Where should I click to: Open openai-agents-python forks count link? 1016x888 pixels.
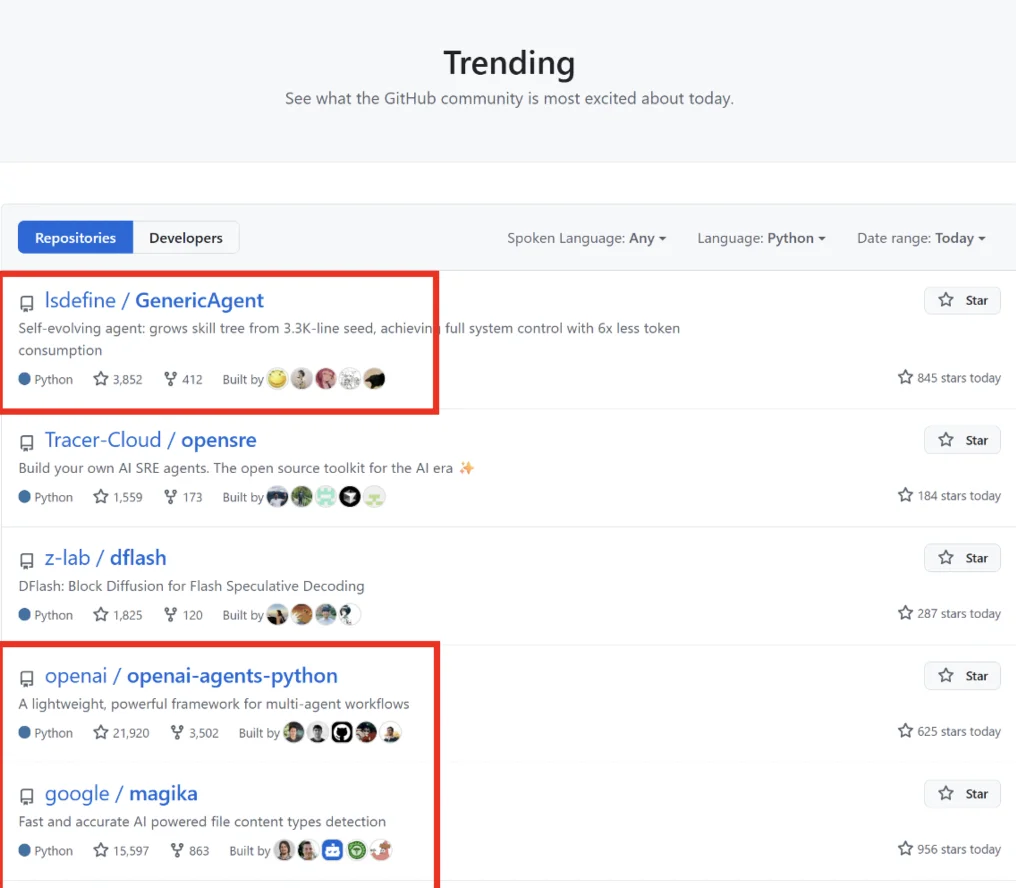pos(192,733)
